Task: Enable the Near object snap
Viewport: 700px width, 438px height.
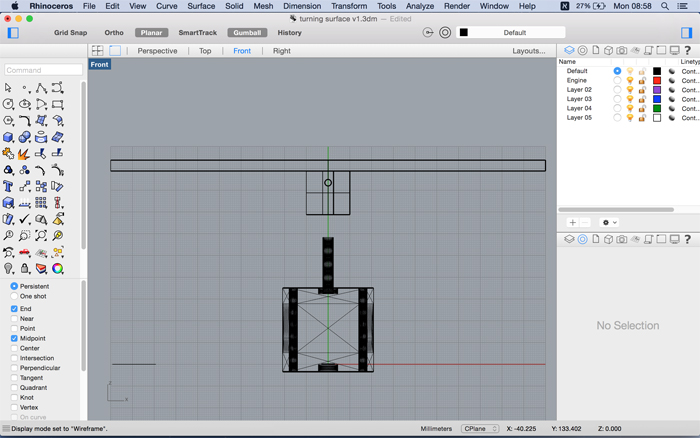Action: click(x=14, y=318)
